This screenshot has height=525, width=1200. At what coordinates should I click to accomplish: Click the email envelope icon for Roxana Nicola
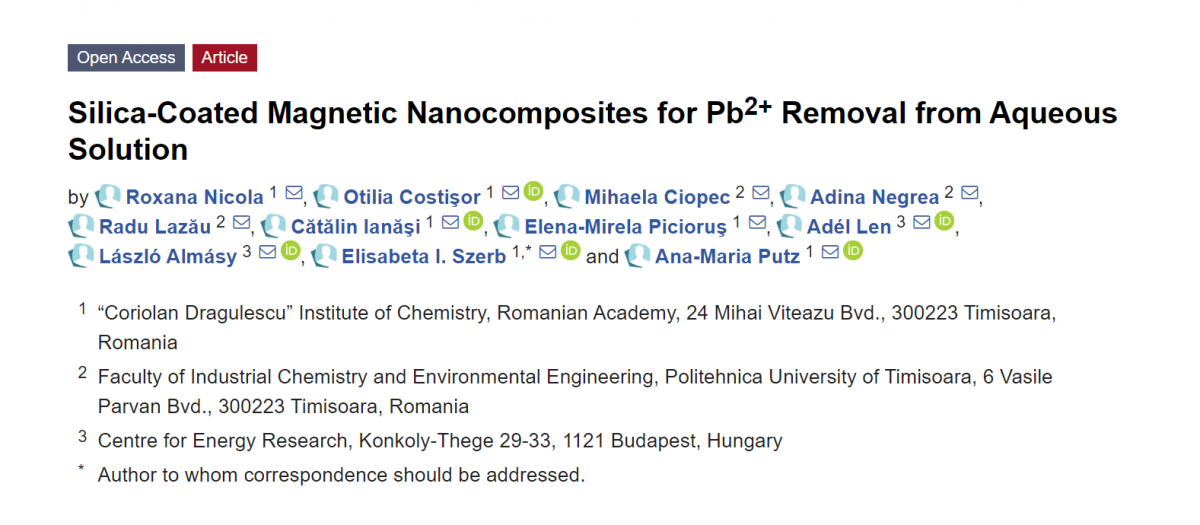tap(294, 193)
